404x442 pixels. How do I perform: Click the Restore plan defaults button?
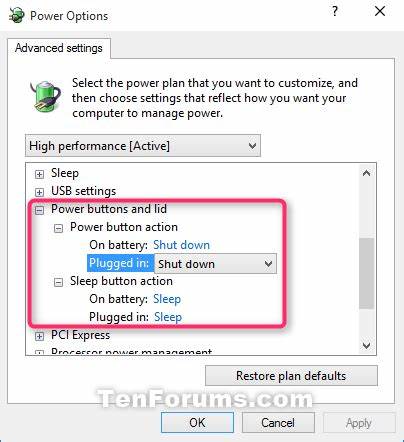click(291, 376)
